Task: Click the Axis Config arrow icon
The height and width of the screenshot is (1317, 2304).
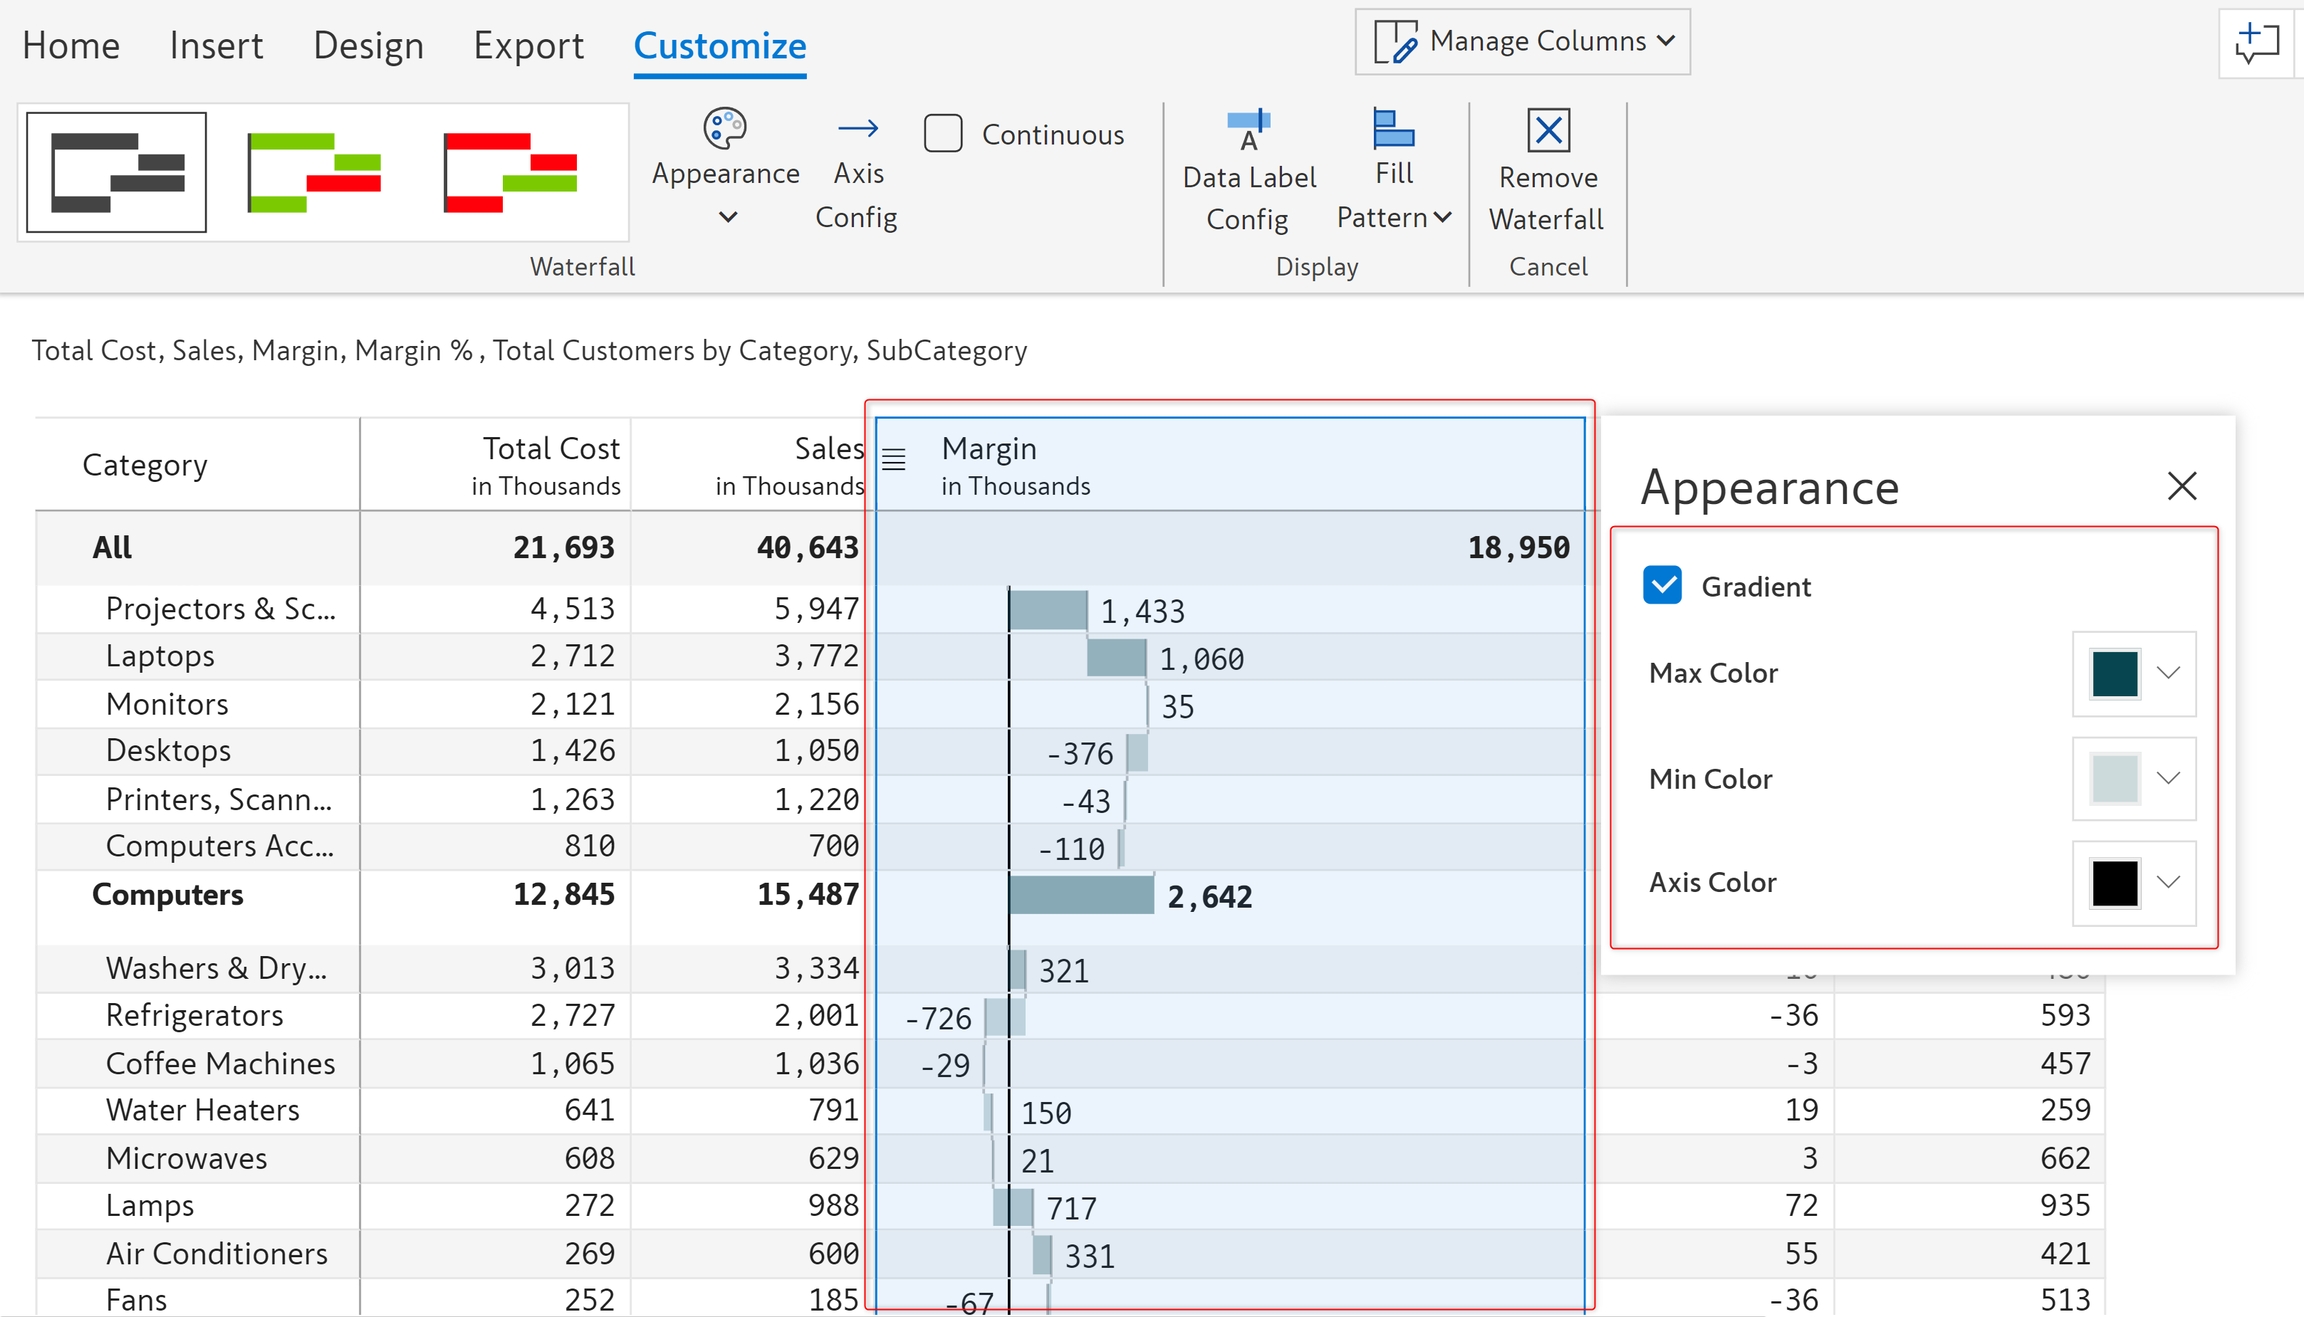Action: coord(858,128)
